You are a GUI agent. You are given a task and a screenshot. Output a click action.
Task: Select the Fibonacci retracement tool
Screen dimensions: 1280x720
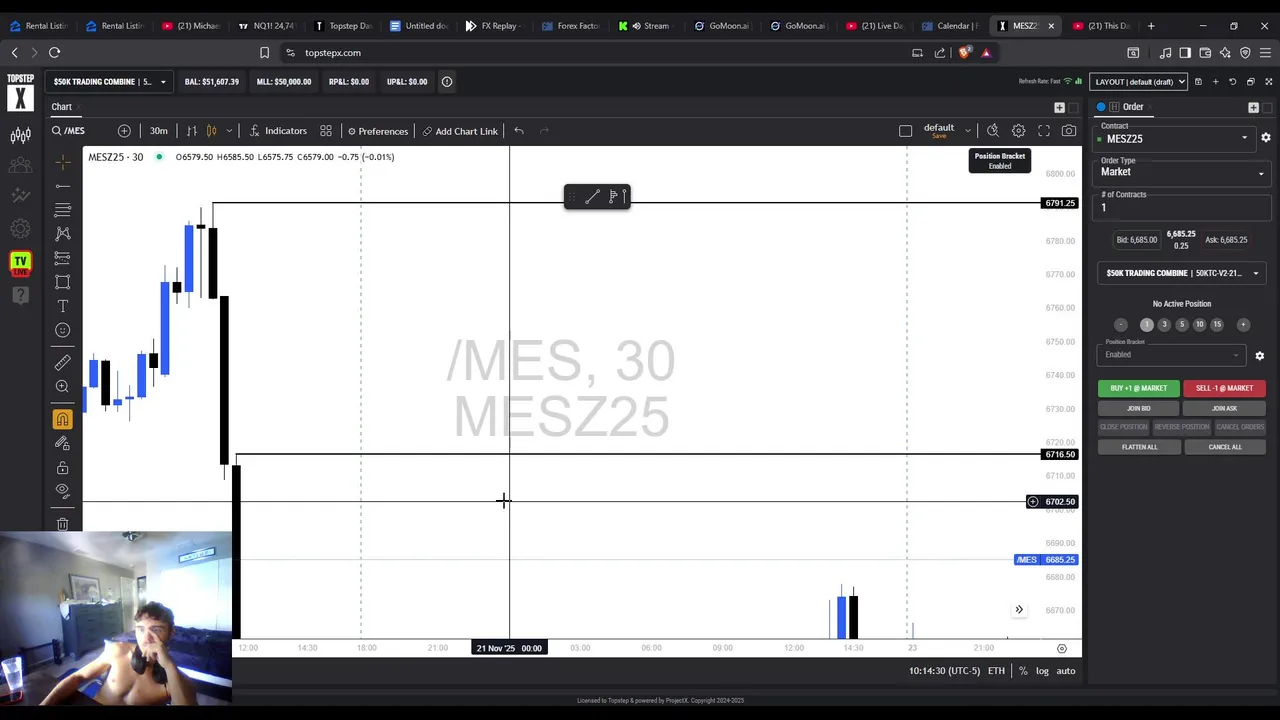(x=62, y=209)
